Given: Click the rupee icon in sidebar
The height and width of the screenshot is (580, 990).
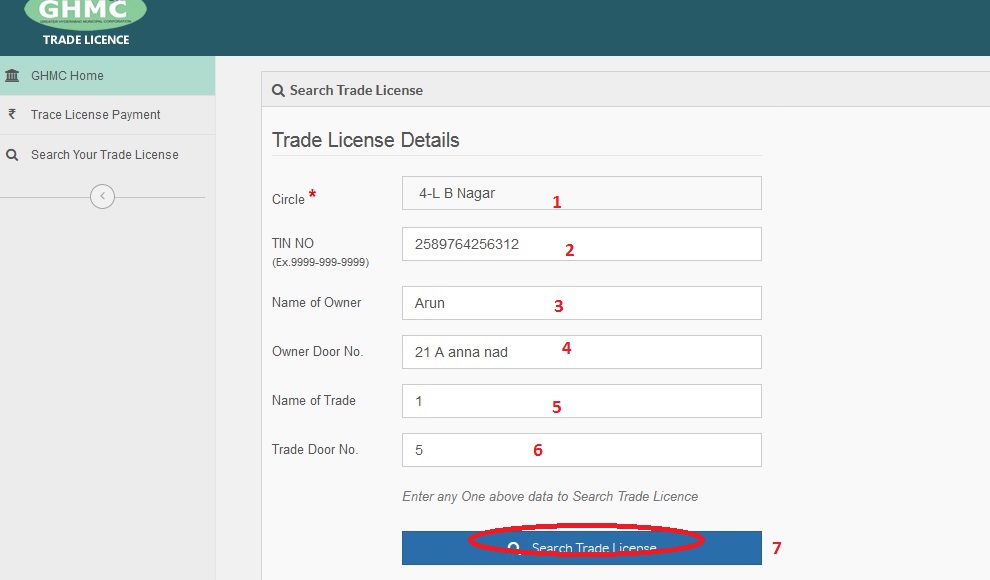Looking at the screenshot, I should tap(12, 115).
